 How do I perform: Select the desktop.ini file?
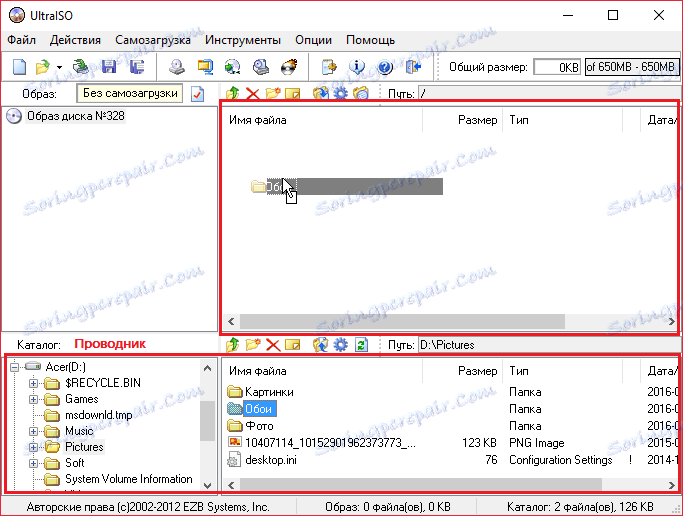pyautogui.click(x=271, y=460)
